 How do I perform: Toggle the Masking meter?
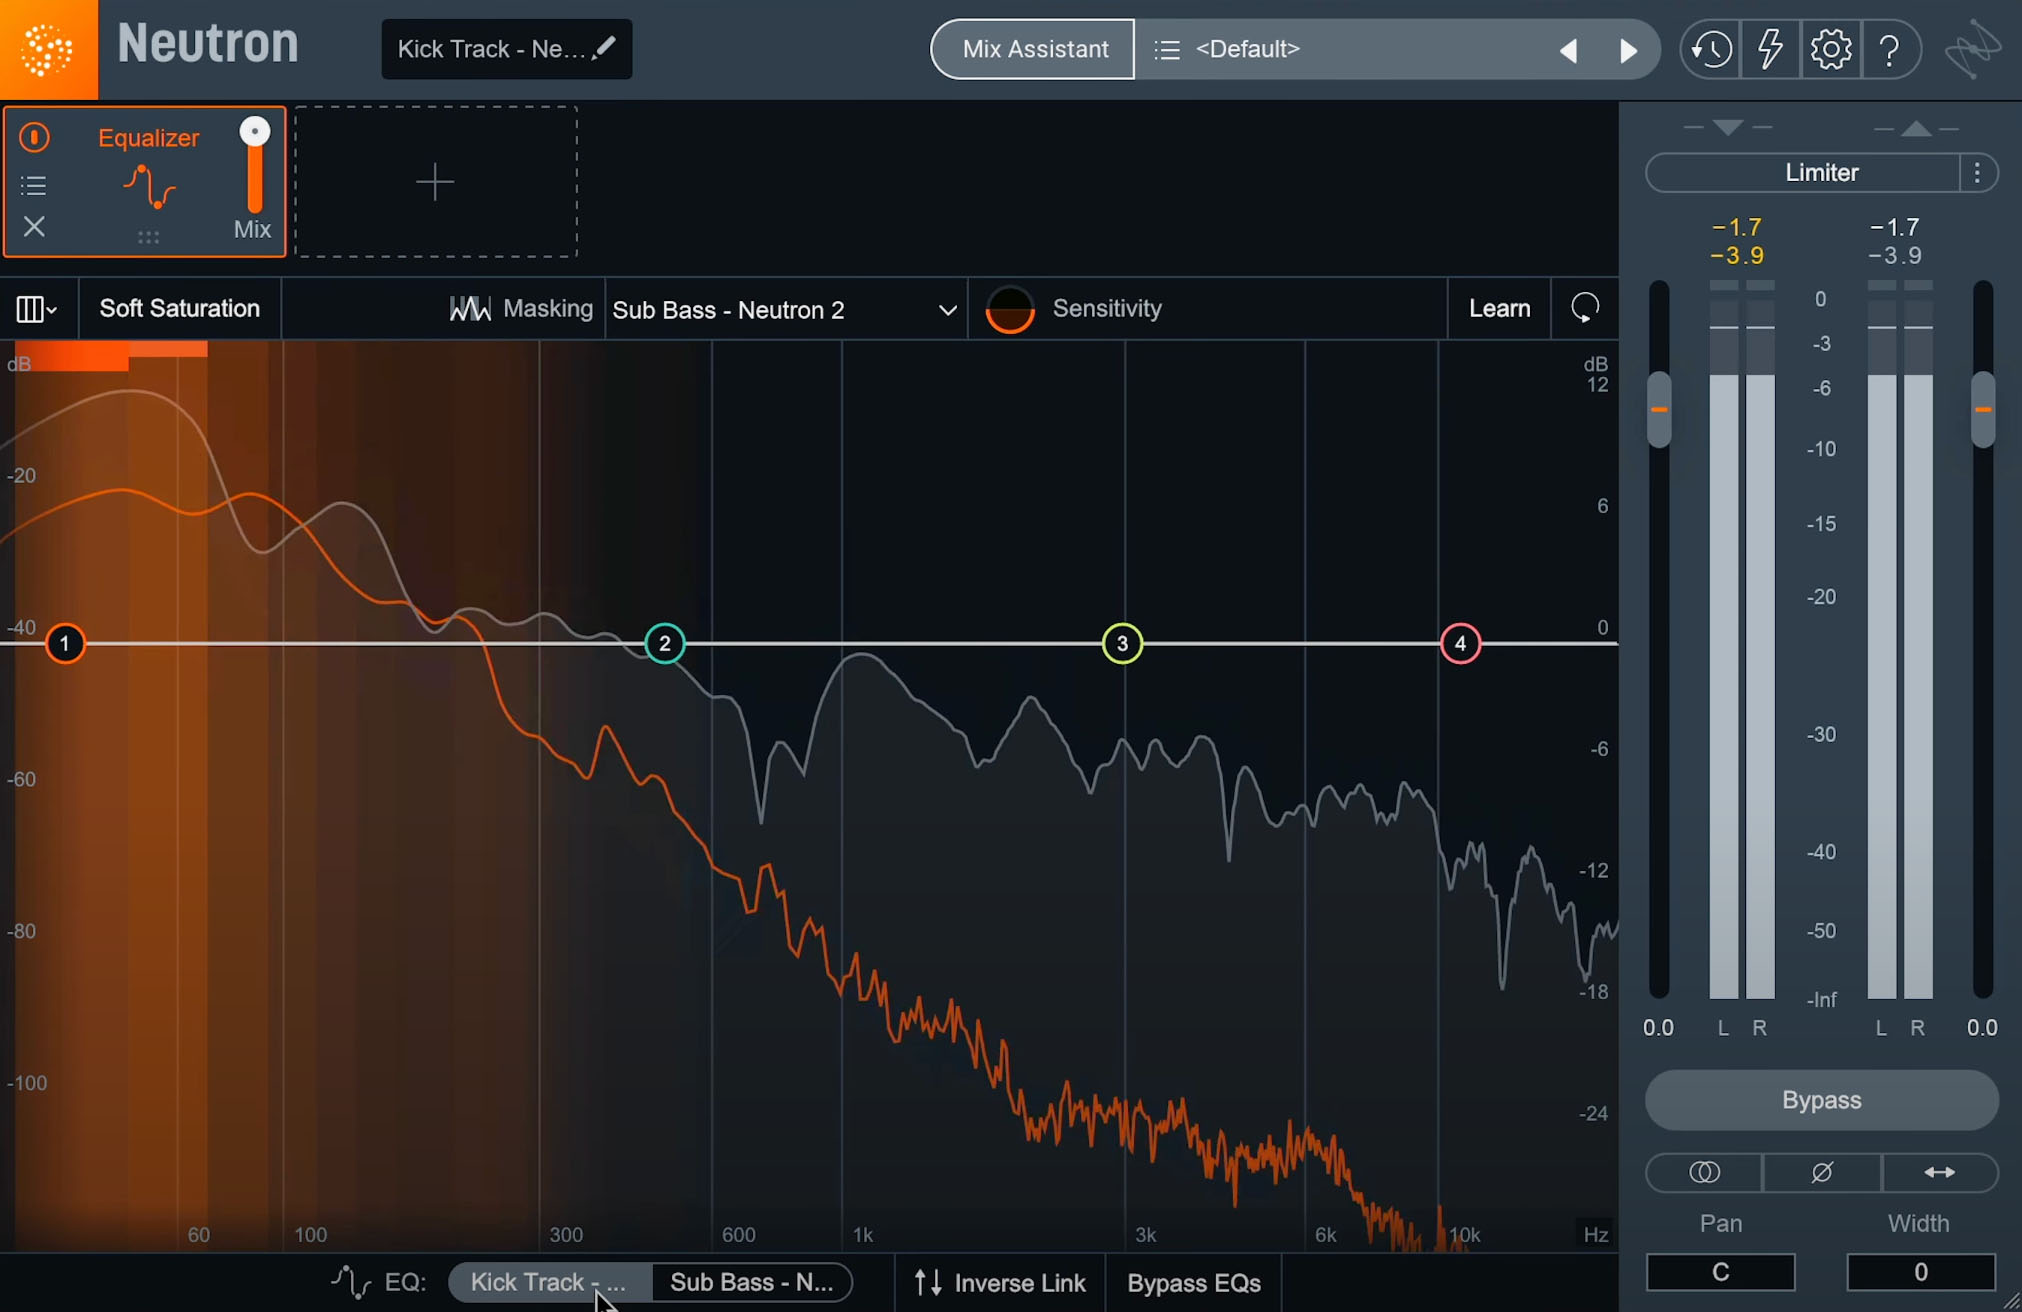(520, 309)
